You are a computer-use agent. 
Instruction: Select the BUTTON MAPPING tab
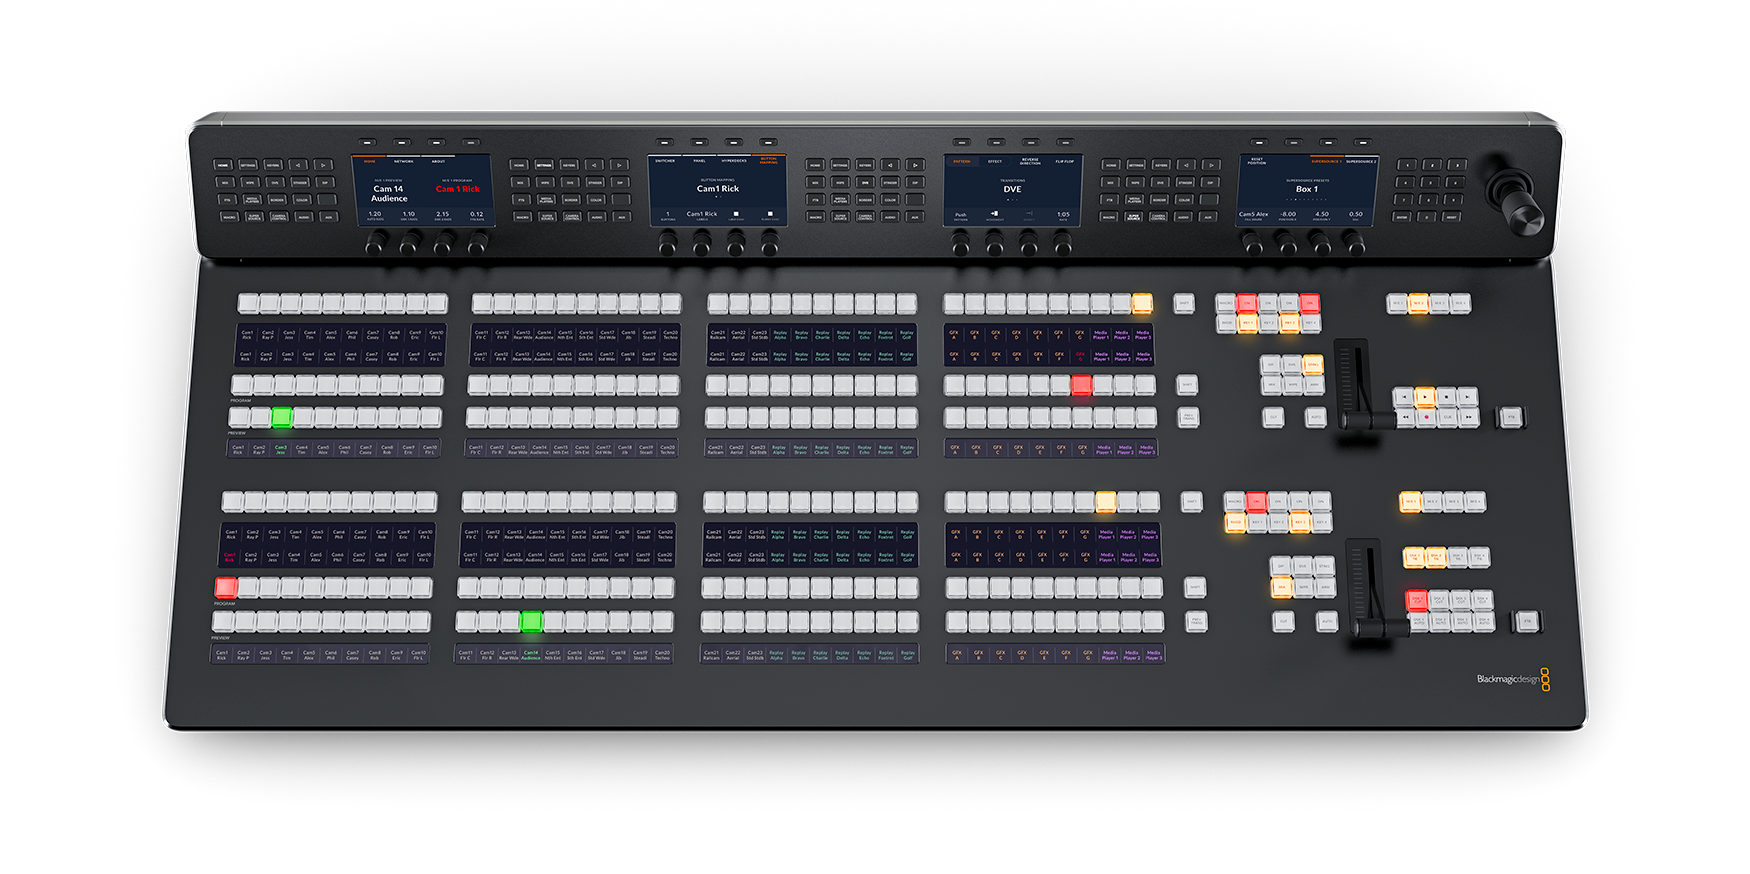point(768,161)
